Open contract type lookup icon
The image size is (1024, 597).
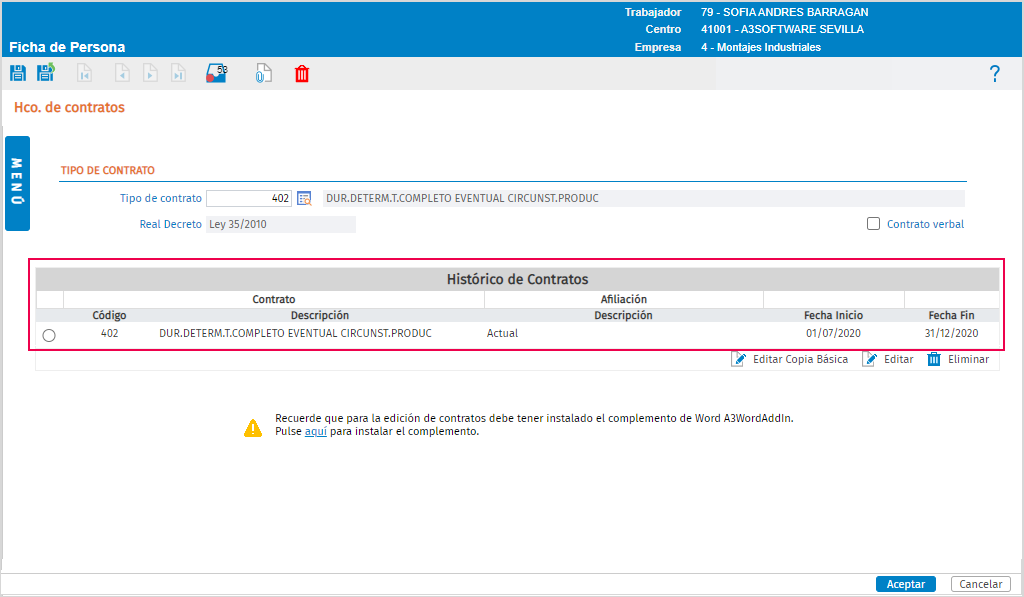click(x=304, y=199)
